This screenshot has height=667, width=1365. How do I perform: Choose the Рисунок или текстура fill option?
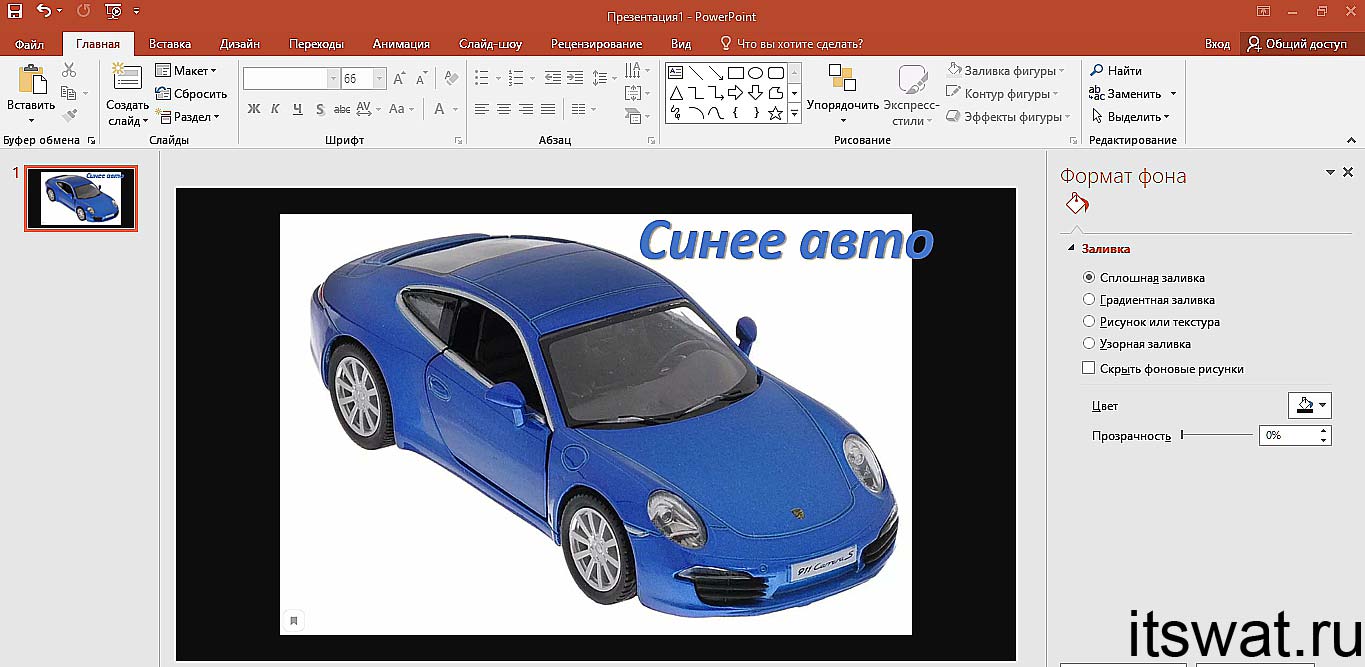(x=1089, y=322)
